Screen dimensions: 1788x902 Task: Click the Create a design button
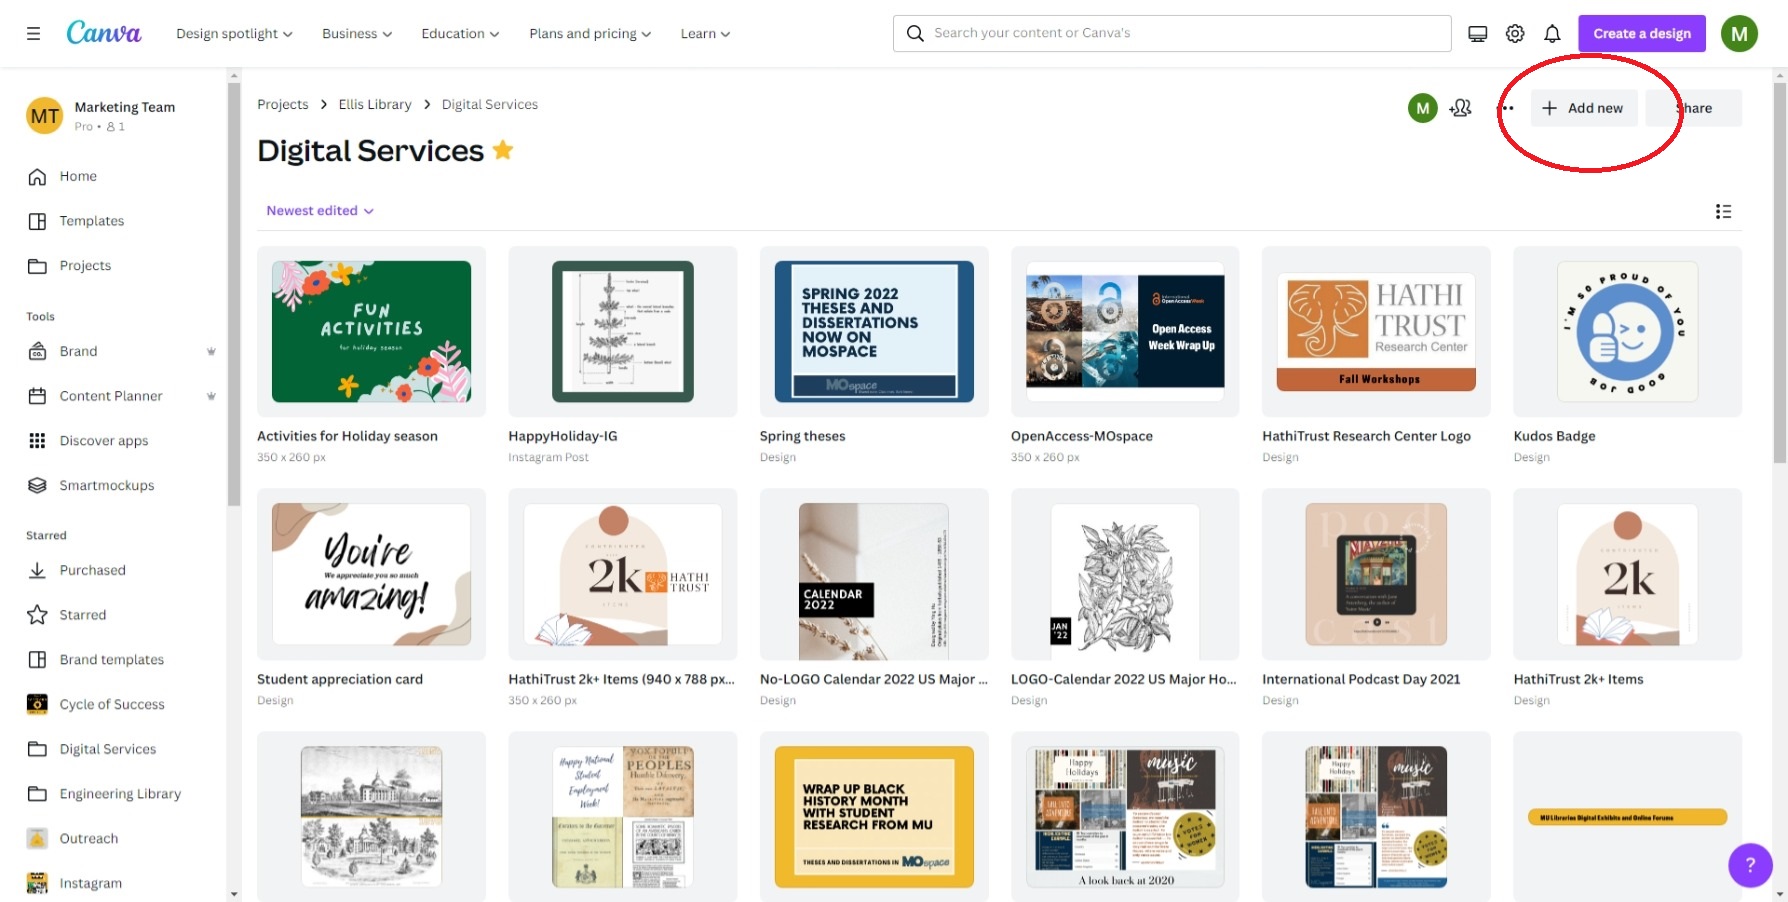(x=1641, y=33)
